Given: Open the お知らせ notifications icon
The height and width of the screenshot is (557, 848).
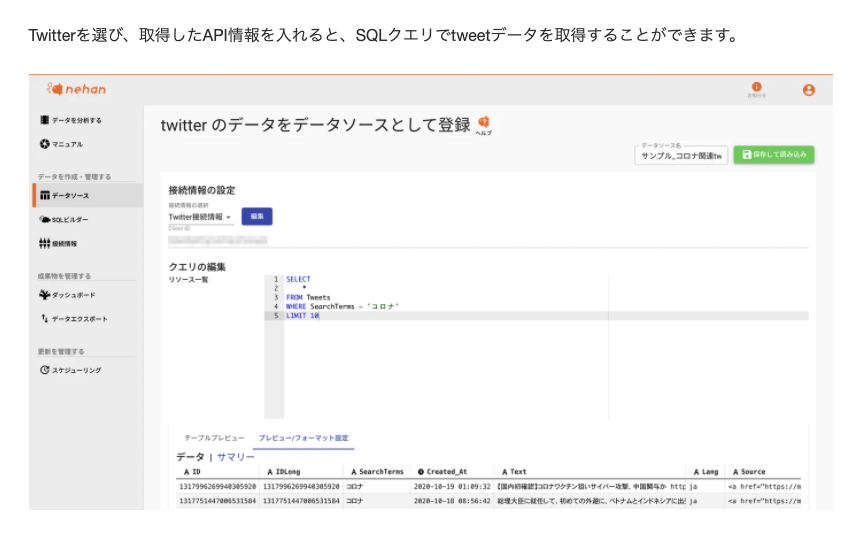Looking at the screenshot, I should coord(756,88).
